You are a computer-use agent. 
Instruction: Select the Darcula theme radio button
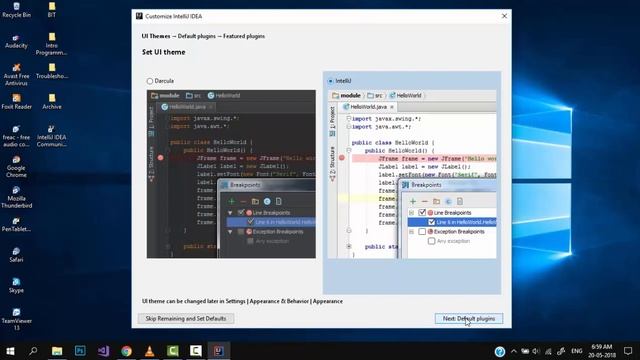click(150, 81)
